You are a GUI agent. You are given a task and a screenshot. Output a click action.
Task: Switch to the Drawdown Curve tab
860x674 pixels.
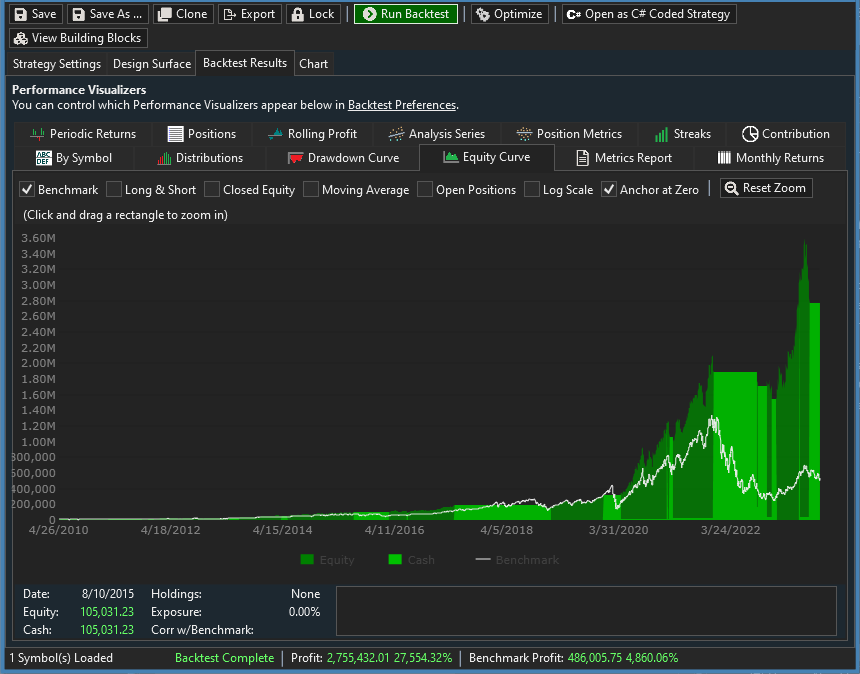pyautogui.click(x=343, y=158)
